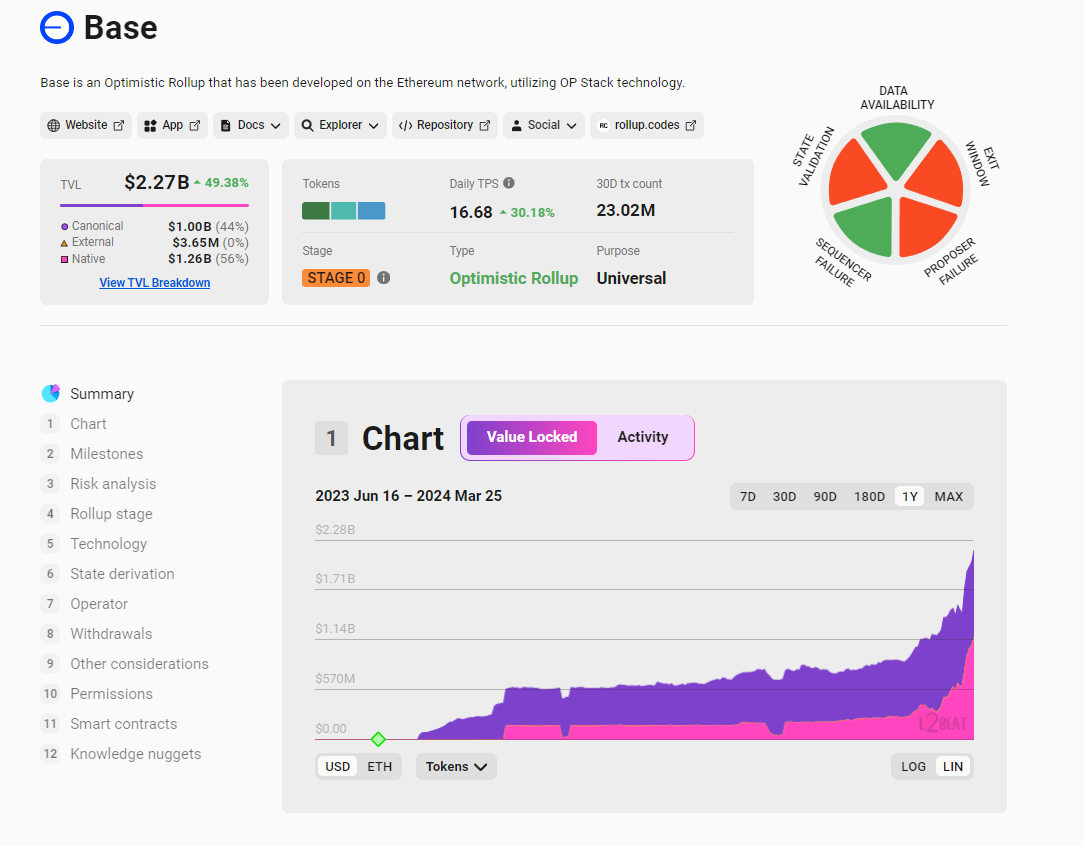Set chart scale to LIN
1084x846 pixels.
click(x=953, y=767)
